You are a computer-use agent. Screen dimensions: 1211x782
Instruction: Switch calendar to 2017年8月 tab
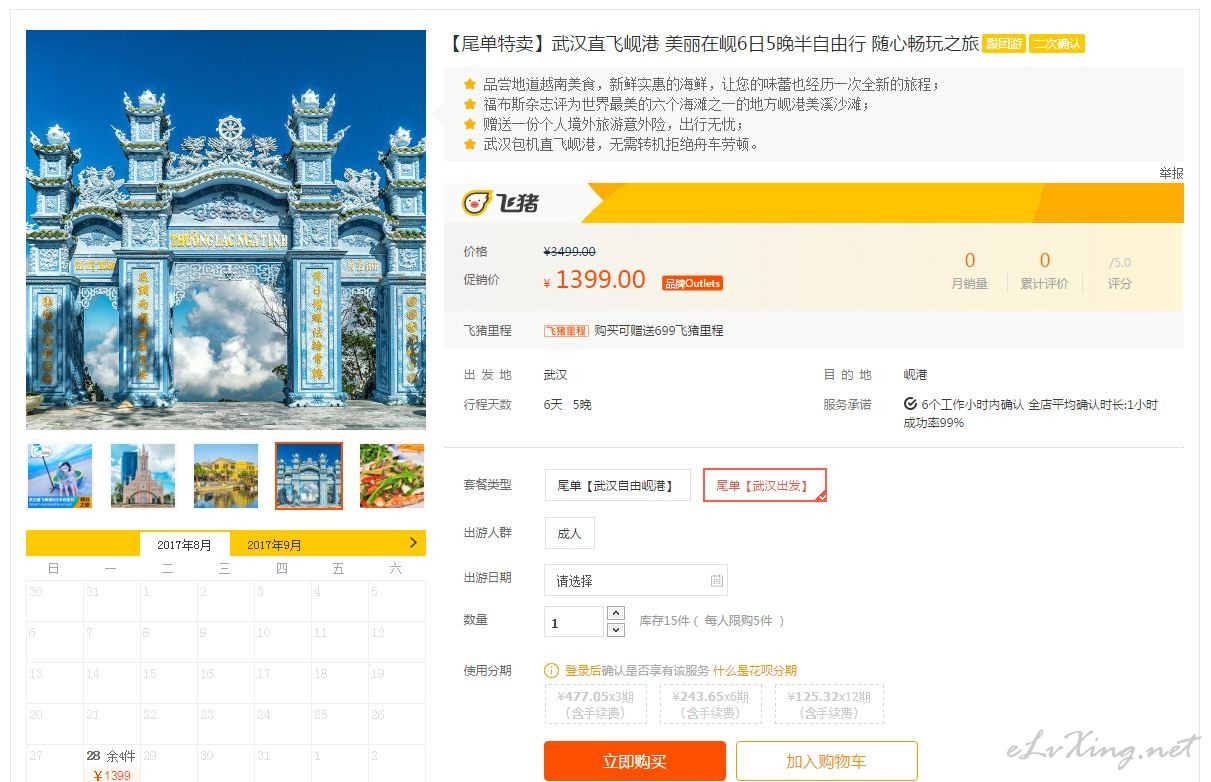pyautogui.click(x=185, y=545)
